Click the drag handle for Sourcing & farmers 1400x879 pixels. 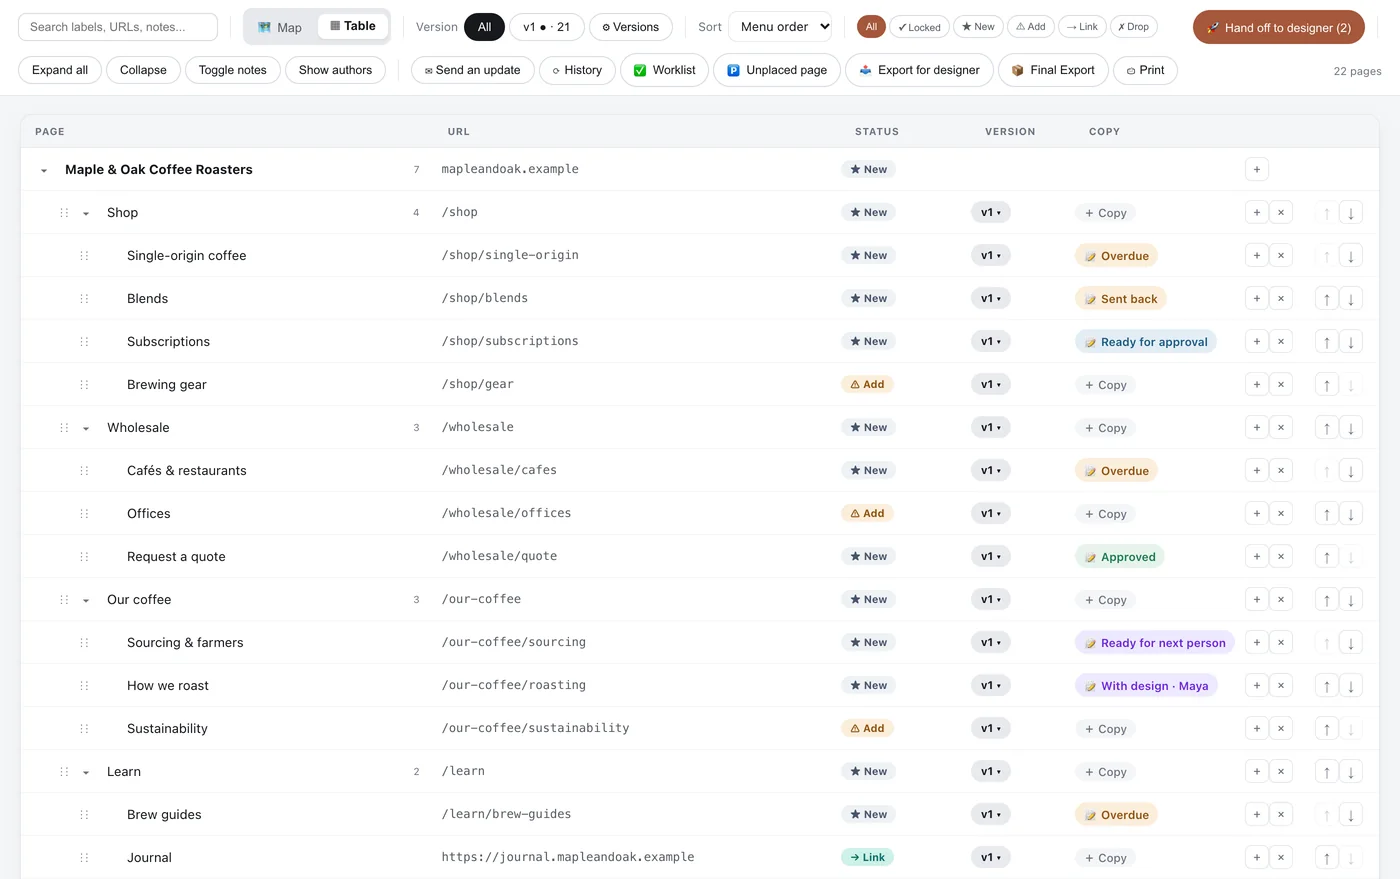point(84,642)
